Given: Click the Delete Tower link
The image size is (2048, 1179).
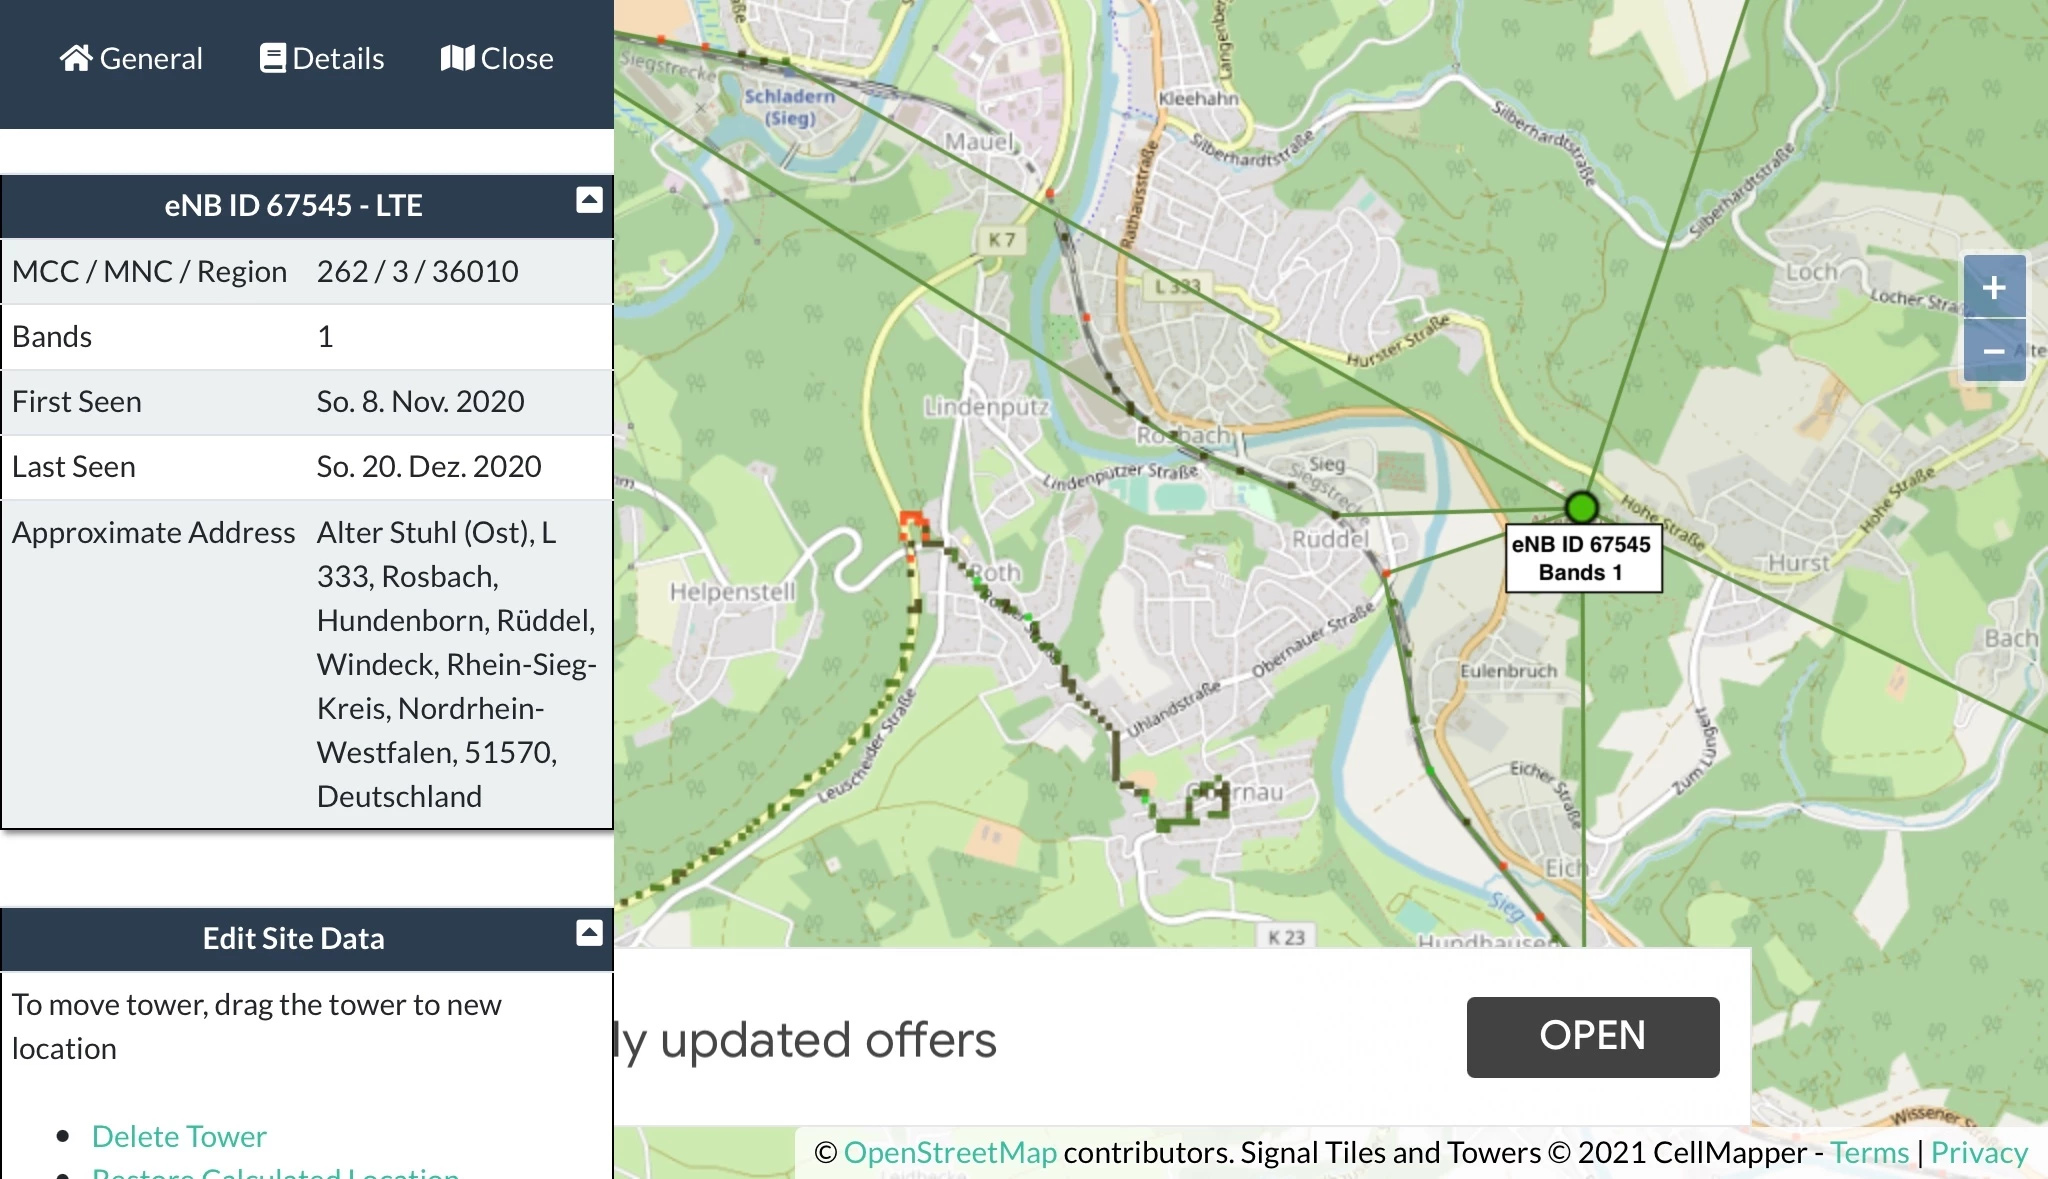Looking at the screenshot, I should point(179,1136).
